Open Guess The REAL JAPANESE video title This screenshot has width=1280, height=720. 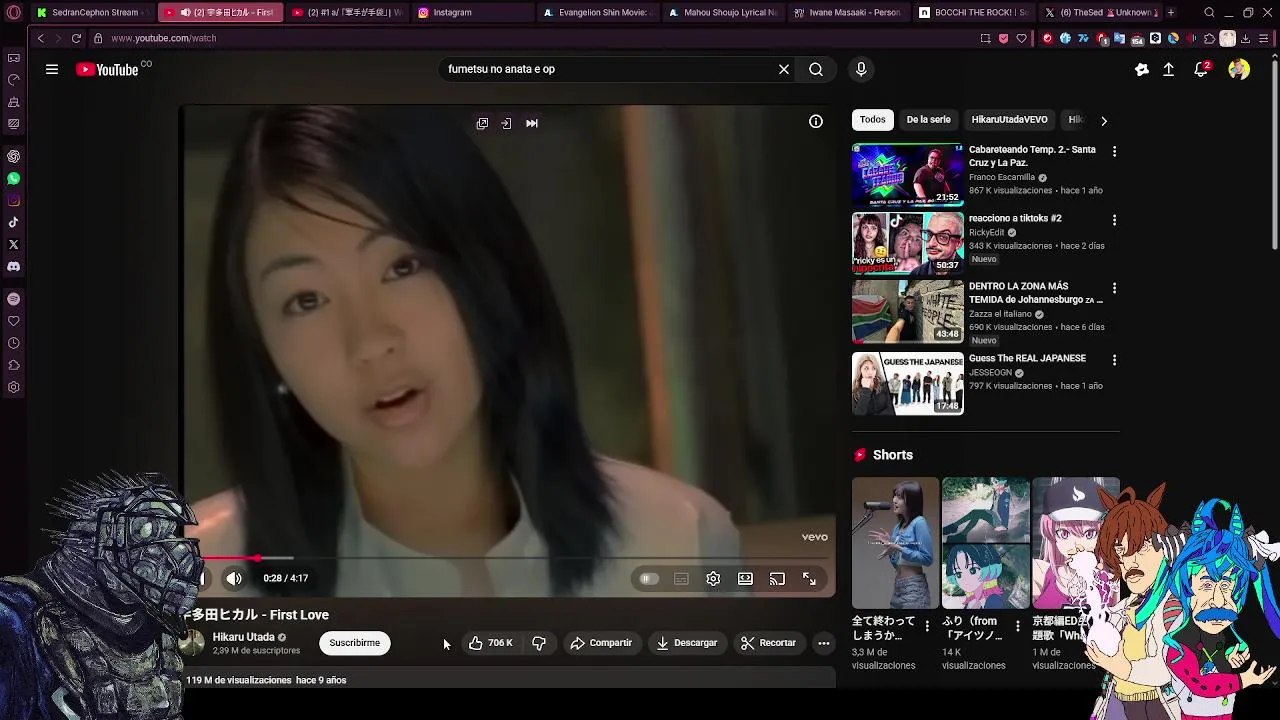click(x=1027, y=358)
